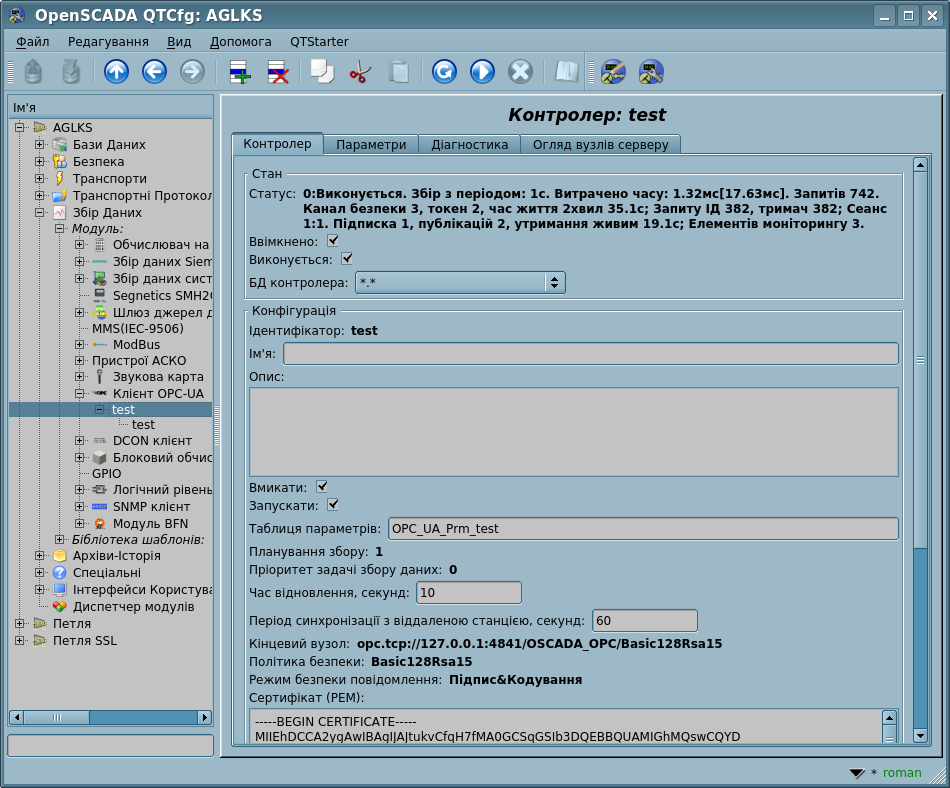Open the Редагування menu
This screenshot has height=788, width=950.
[x=108, y=42]
